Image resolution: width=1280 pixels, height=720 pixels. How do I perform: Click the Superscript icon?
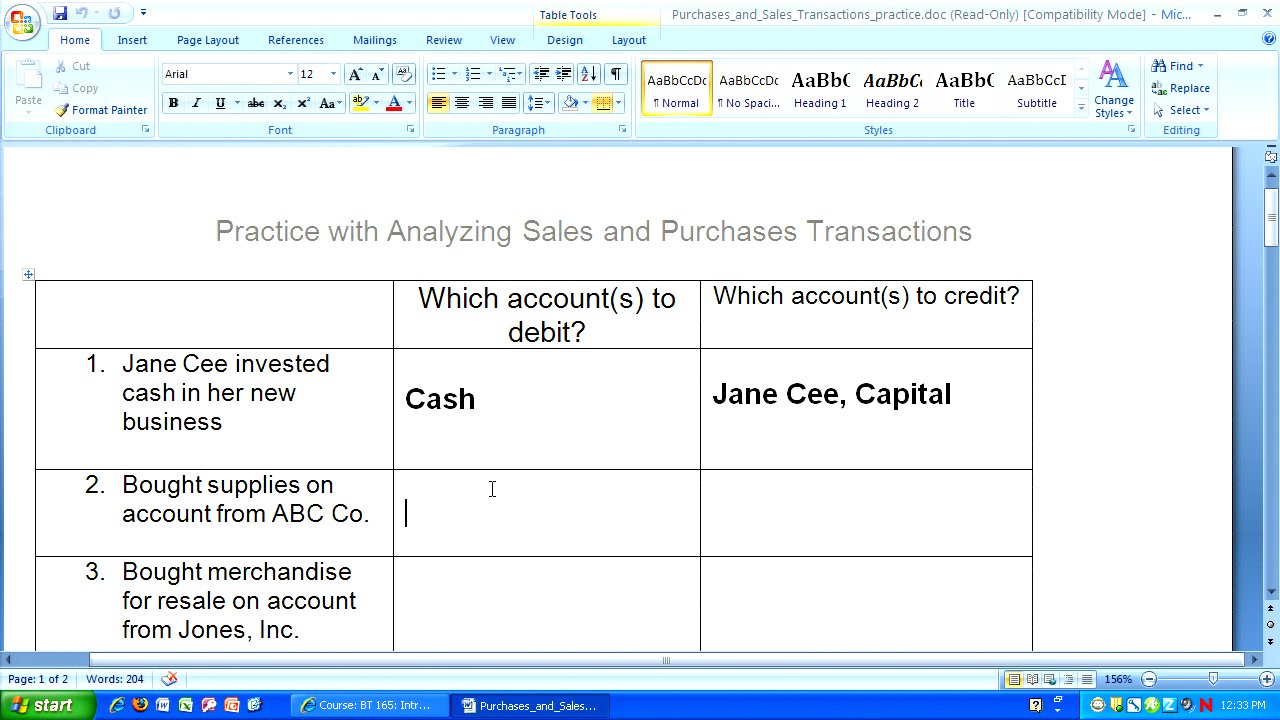[x=303, y=103]
